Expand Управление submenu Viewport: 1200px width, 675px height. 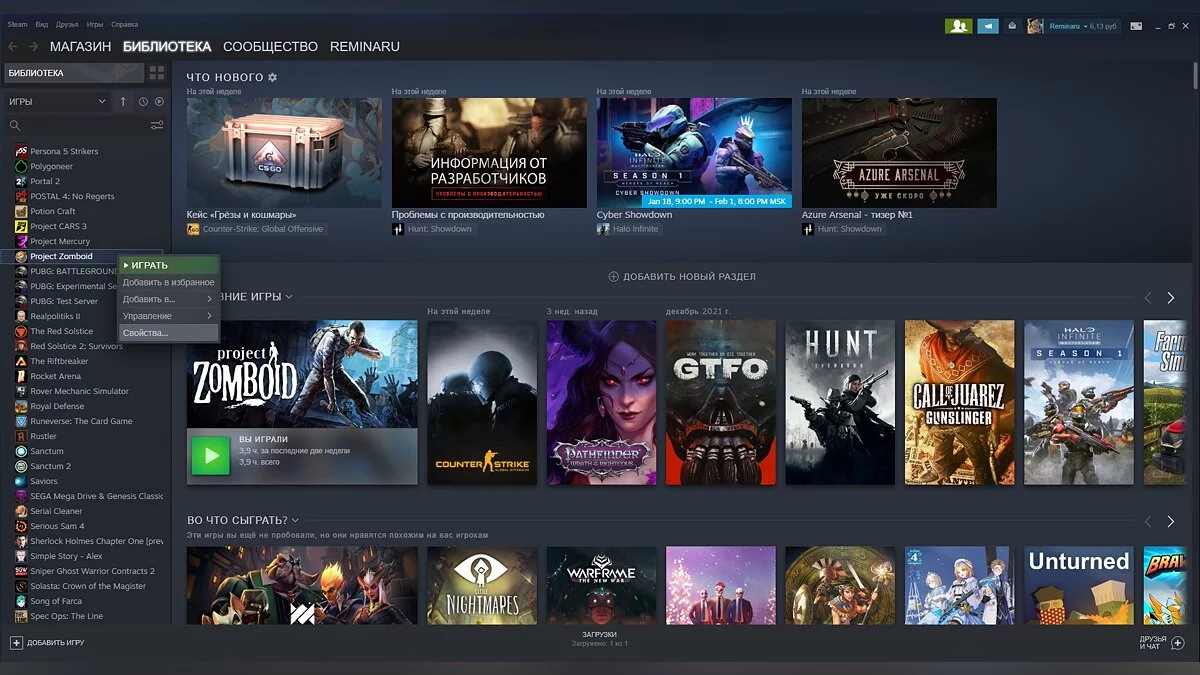tap(168, 316)
